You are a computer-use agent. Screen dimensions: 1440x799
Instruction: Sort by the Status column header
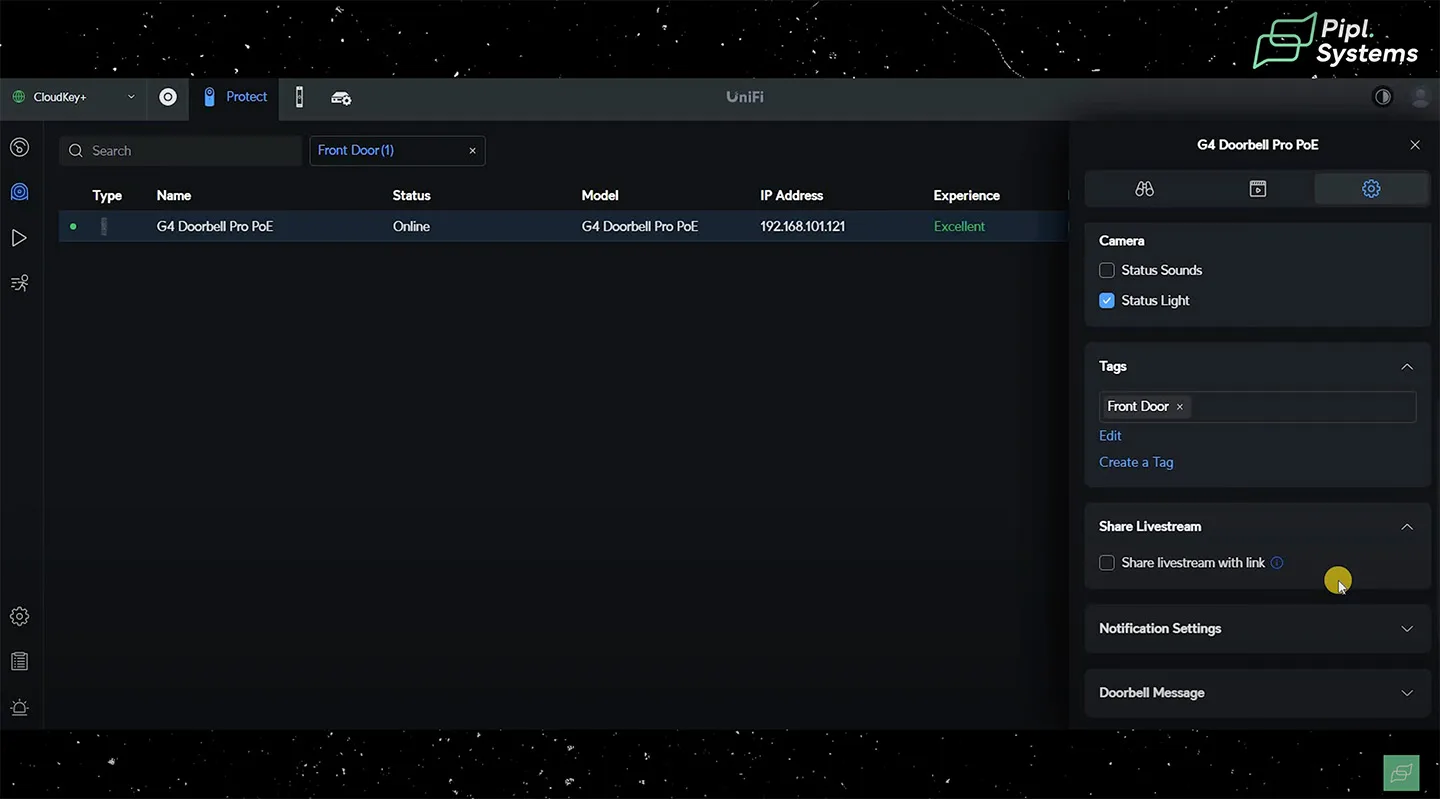(x=411, y=196)
